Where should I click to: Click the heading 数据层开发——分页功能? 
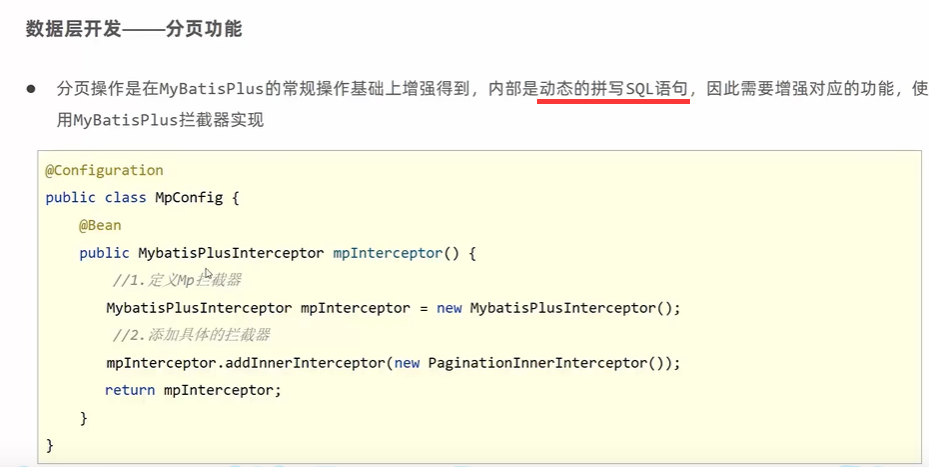click(x=134, y=29)
